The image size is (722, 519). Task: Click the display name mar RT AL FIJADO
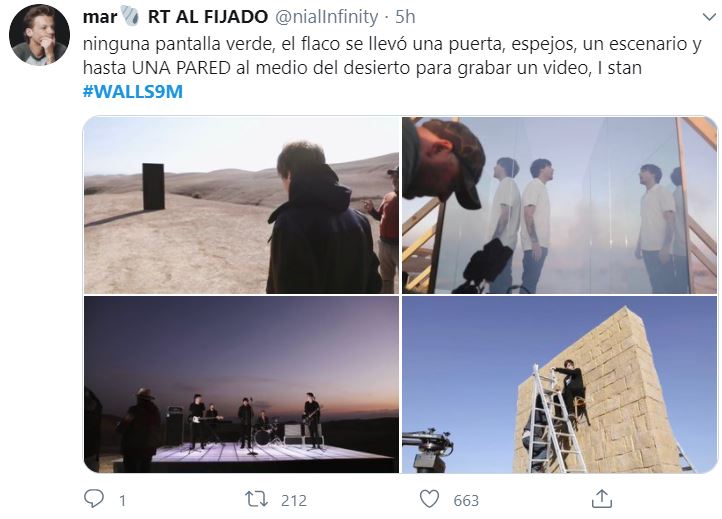tap(175, 17)
